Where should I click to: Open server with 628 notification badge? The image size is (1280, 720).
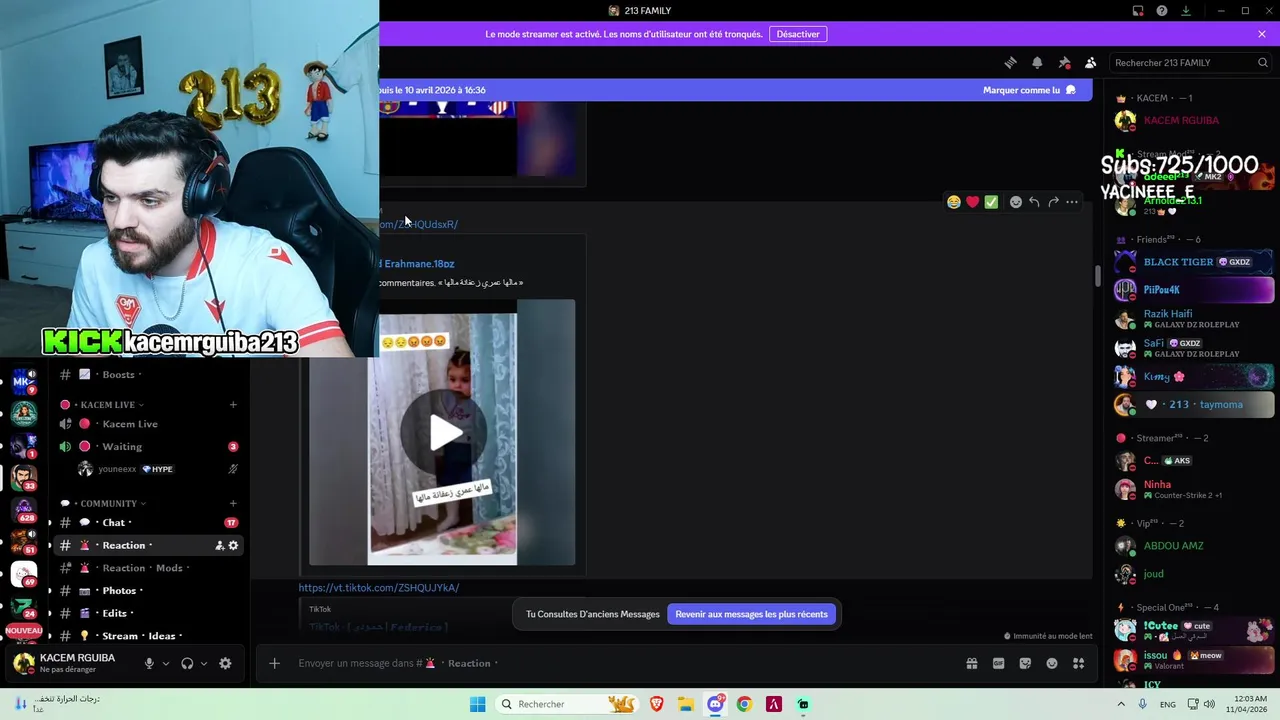(x=24, y=509)
